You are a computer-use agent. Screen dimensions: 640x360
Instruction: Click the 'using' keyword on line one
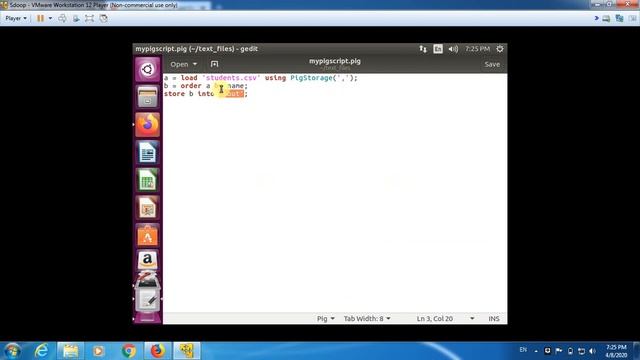275,78
